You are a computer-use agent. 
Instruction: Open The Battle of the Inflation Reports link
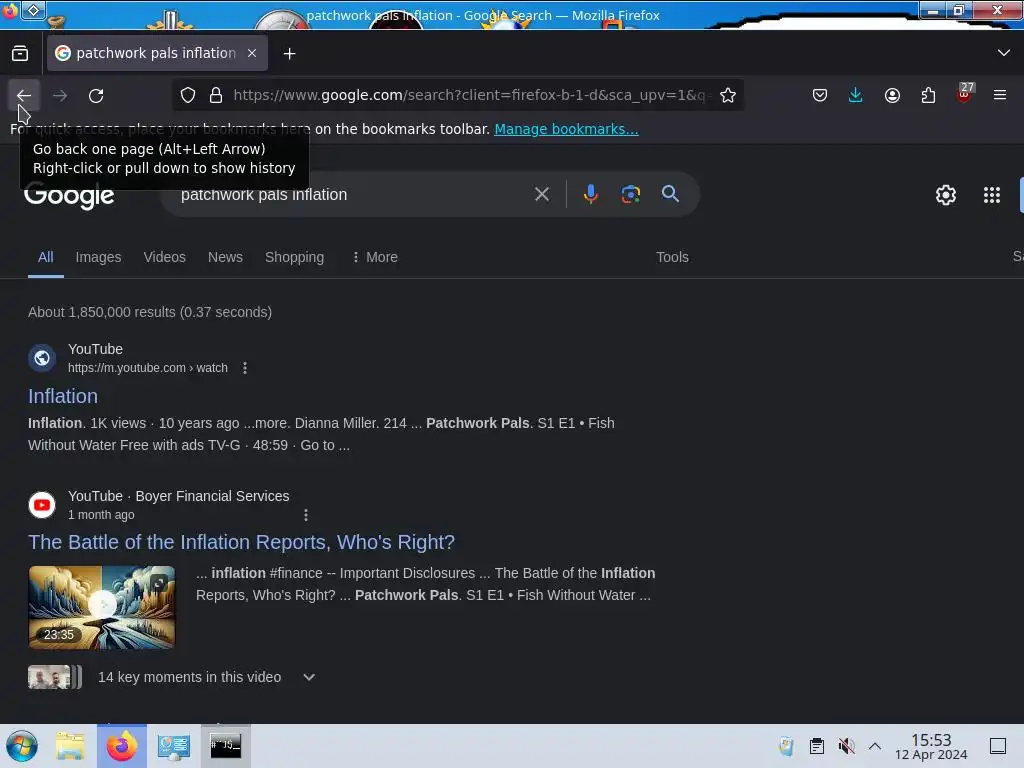[x=242, y=542]
